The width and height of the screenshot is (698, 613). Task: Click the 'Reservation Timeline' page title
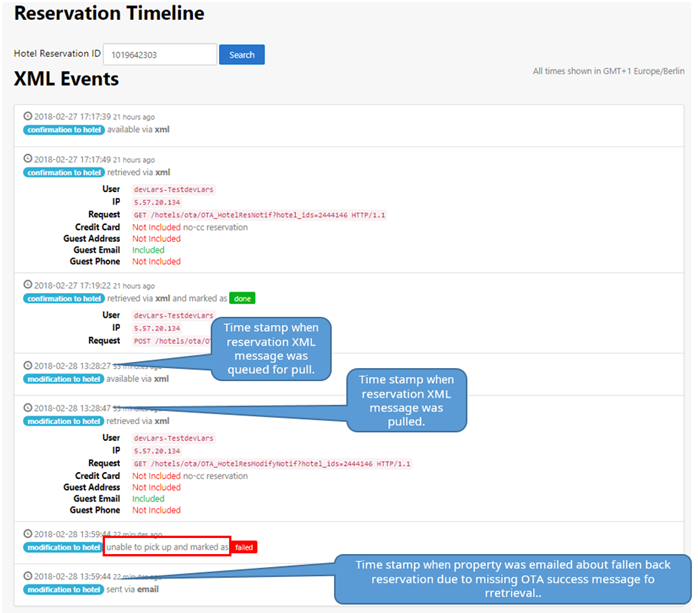(x=109, y=14)
